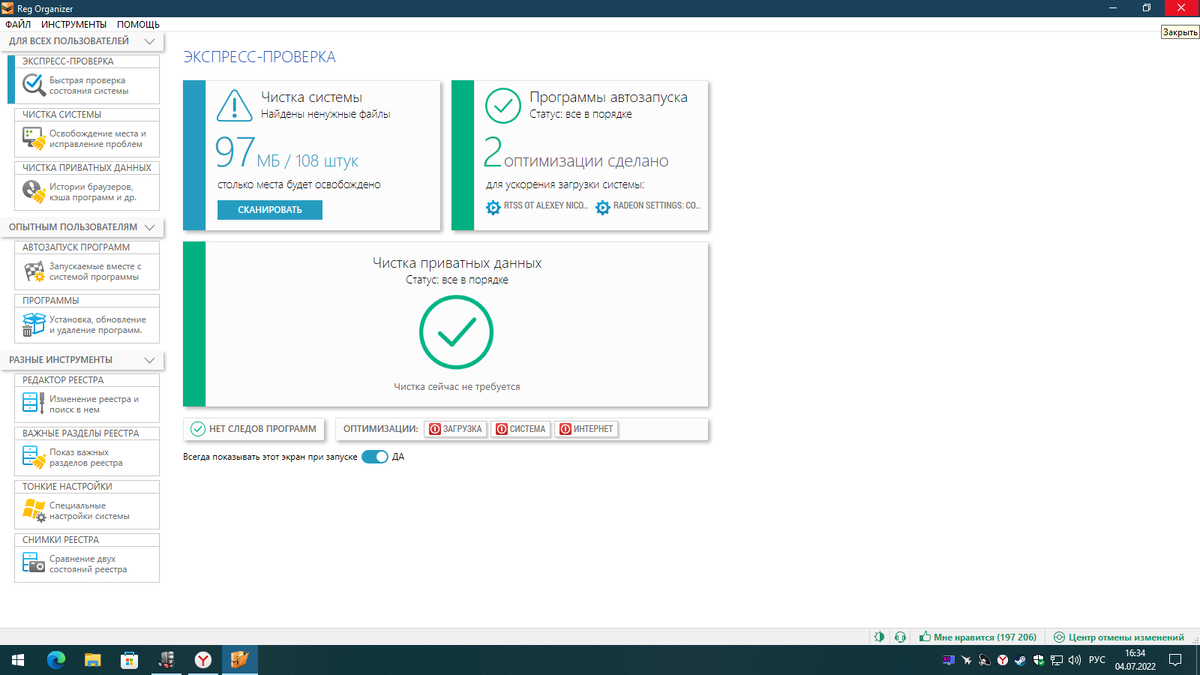The width and height of the screenshot is (1200, 675).
Task: Disable the ИНТЕРНЕТ optimization
Action: pyautogui.click(x=586, y=428)
